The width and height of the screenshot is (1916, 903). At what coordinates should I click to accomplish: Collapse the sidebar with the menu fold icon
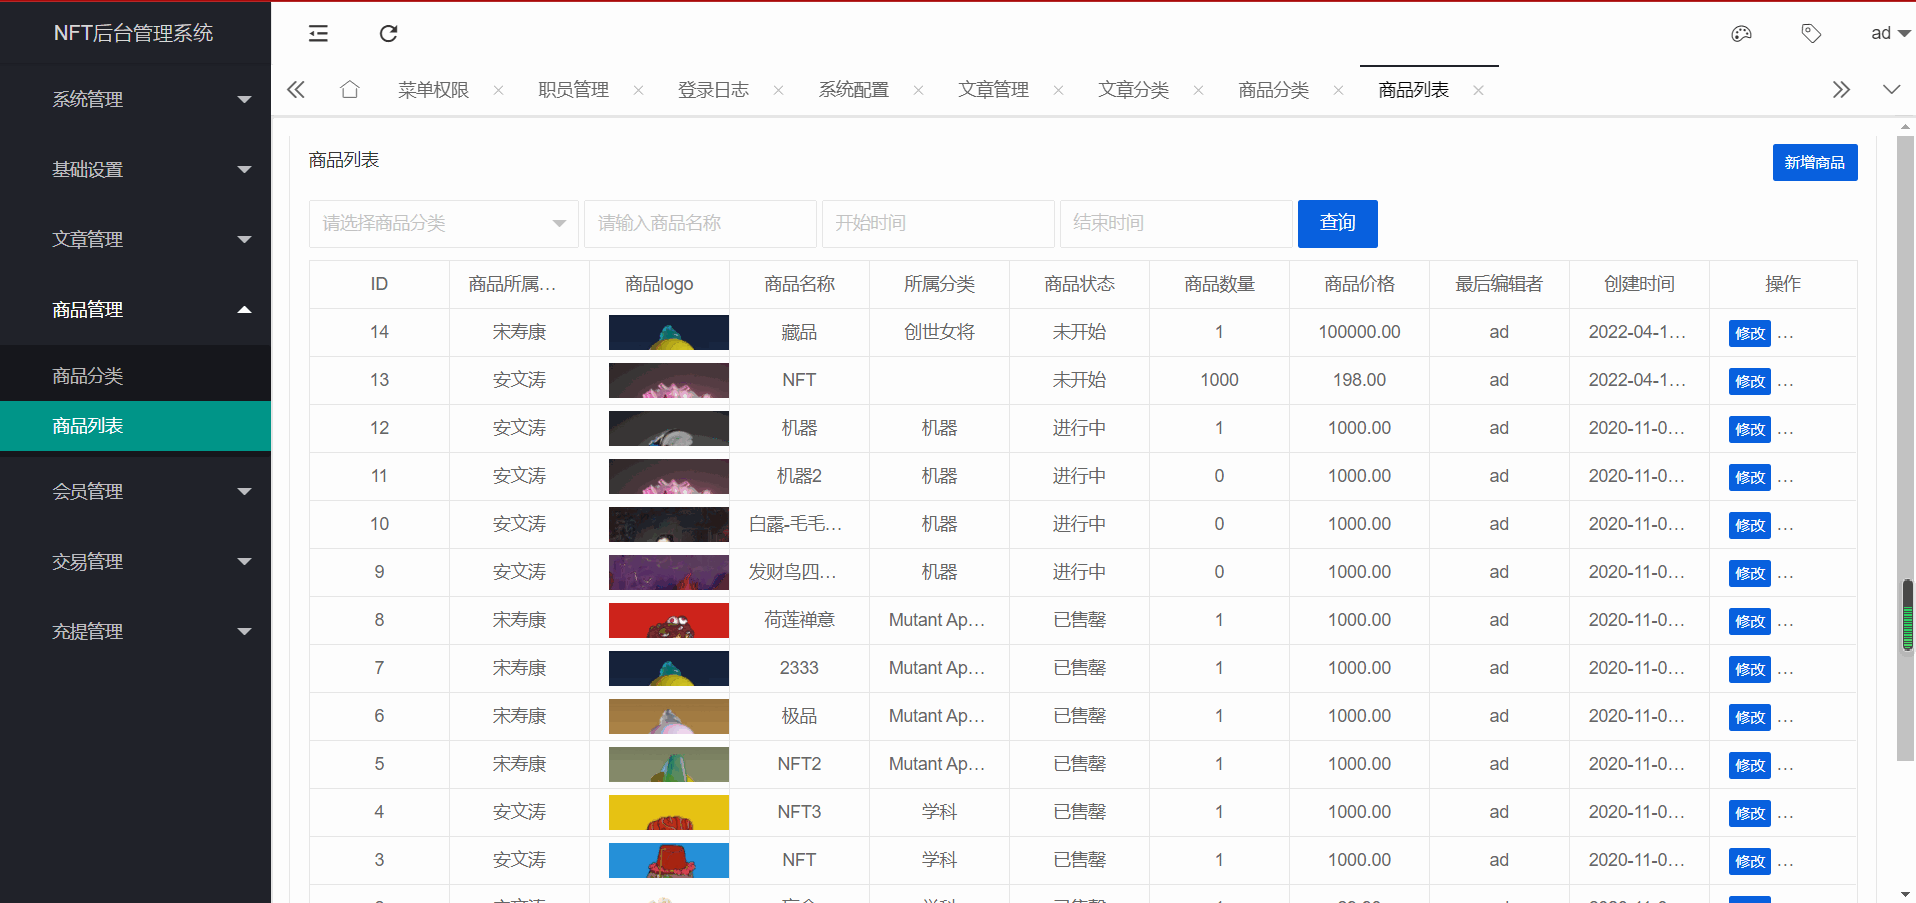[318, 34]
